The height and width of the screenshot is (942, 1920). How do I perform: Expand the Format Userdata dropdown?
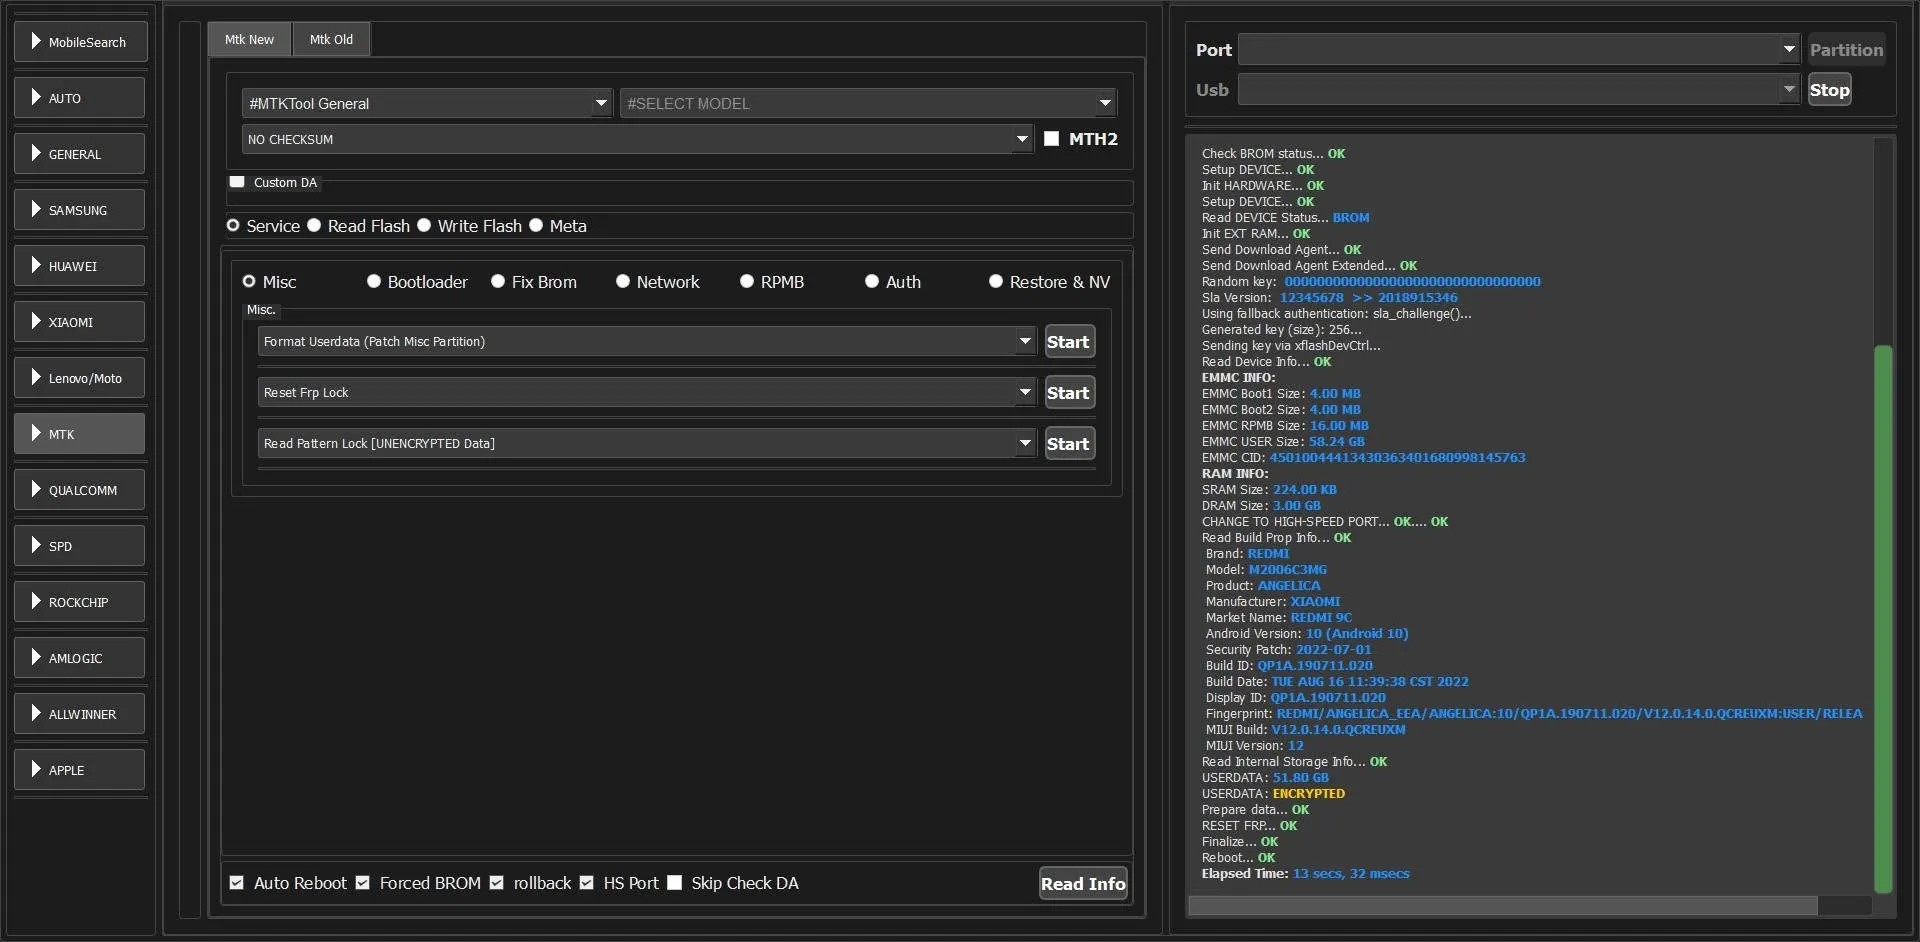tap(647, 341)
